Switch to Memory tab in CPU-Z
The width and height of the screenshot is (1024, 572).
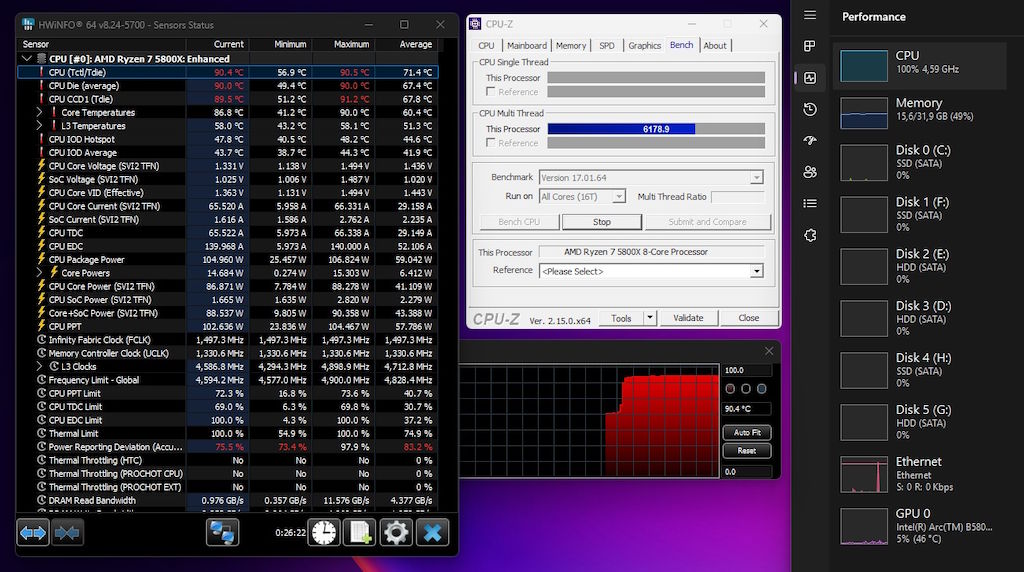pos(571,46)
